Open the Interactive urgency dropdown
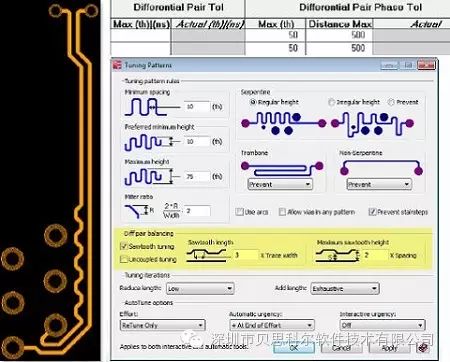The width and height of the screenshot is (450, 362). point(382,325)
